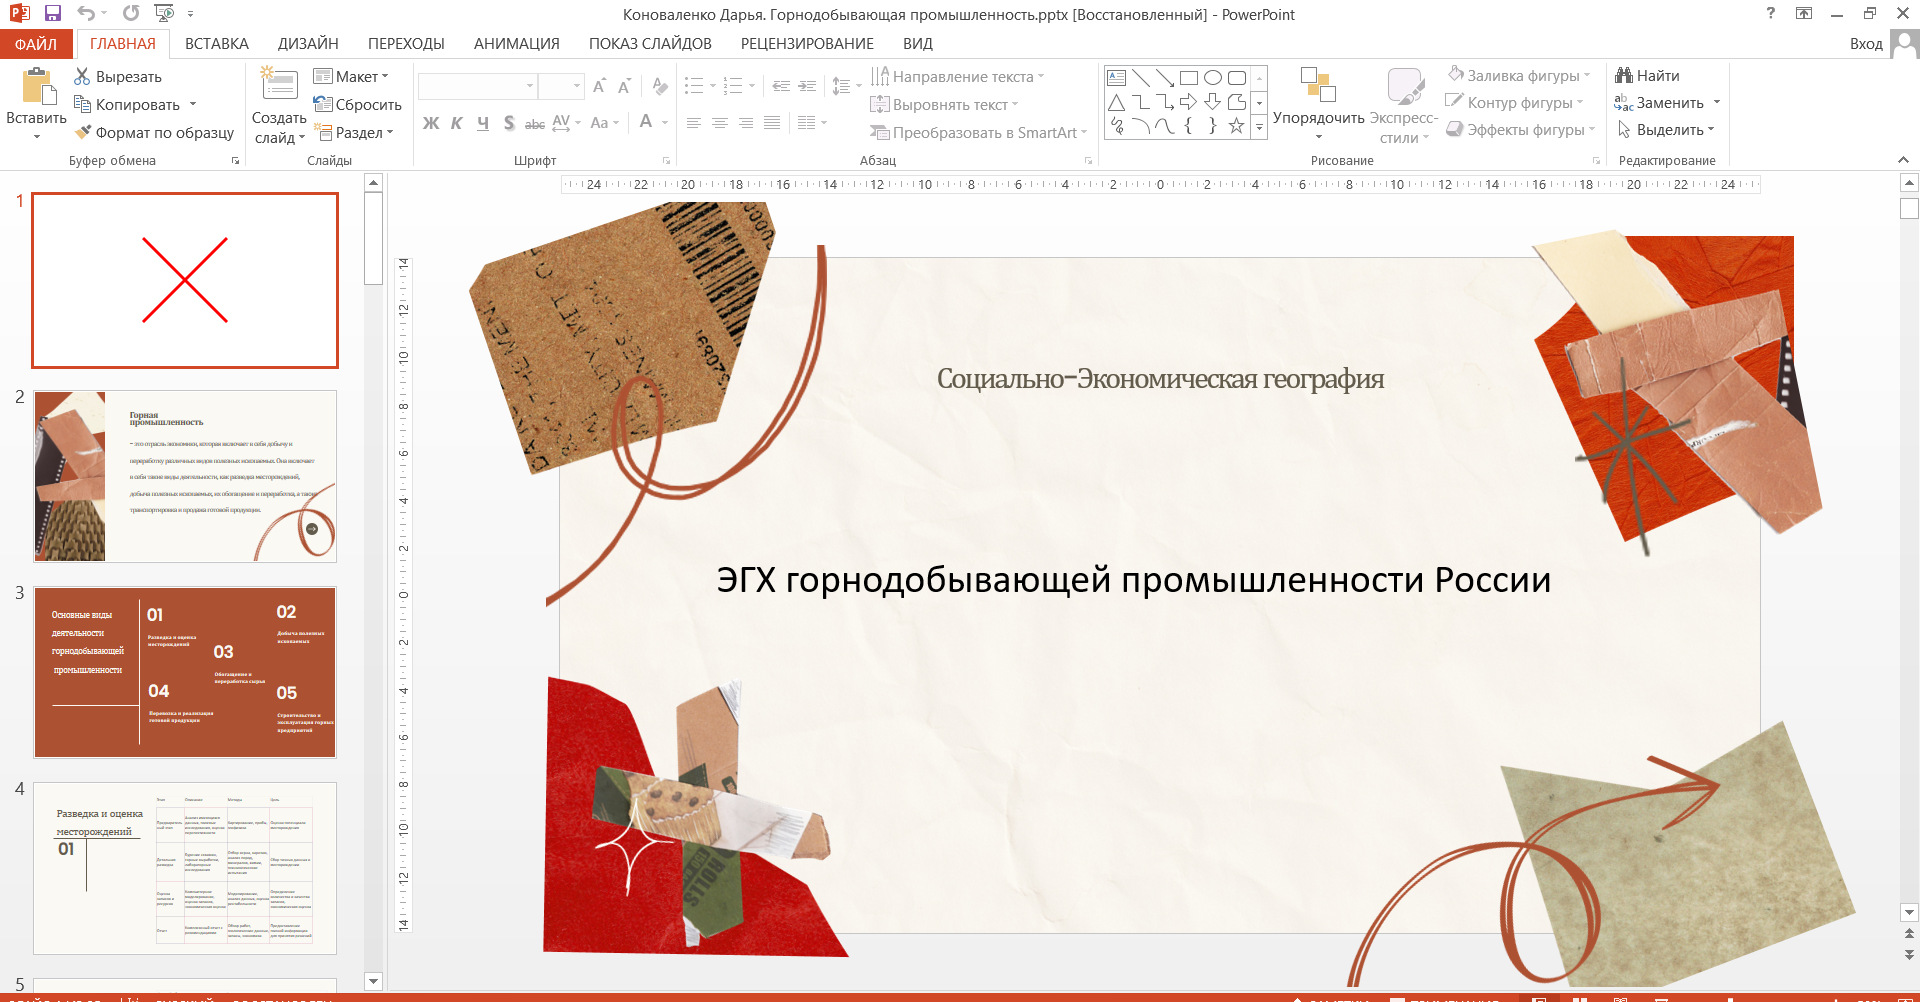Viewport: 1920px width, 1002px height.
Task: Insert a rectangle shape from the Drawing gallery
Action: (x=1187, y=76)
